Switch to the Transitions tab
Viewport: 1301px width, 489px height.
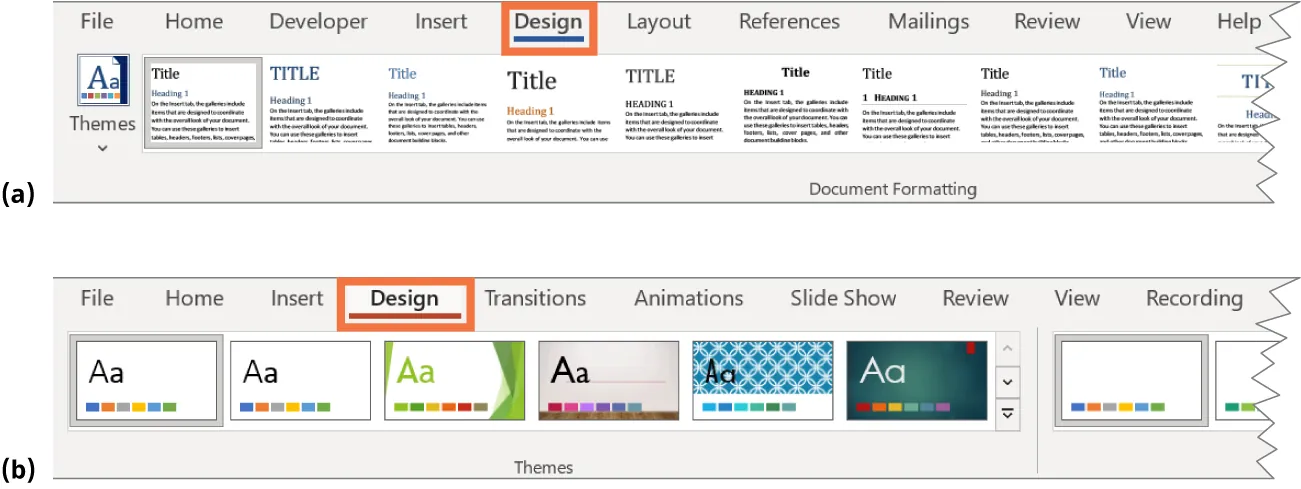[x=535, y=298]
